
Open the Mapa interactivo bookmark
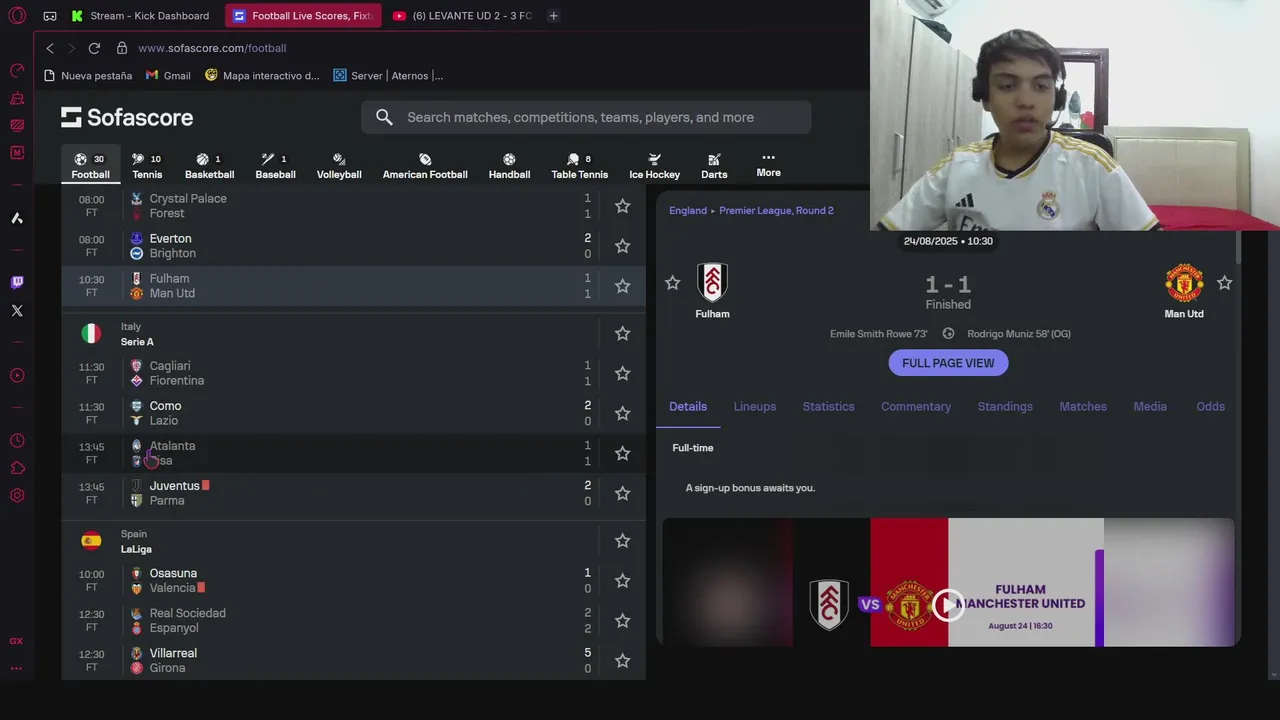[262, 76]
